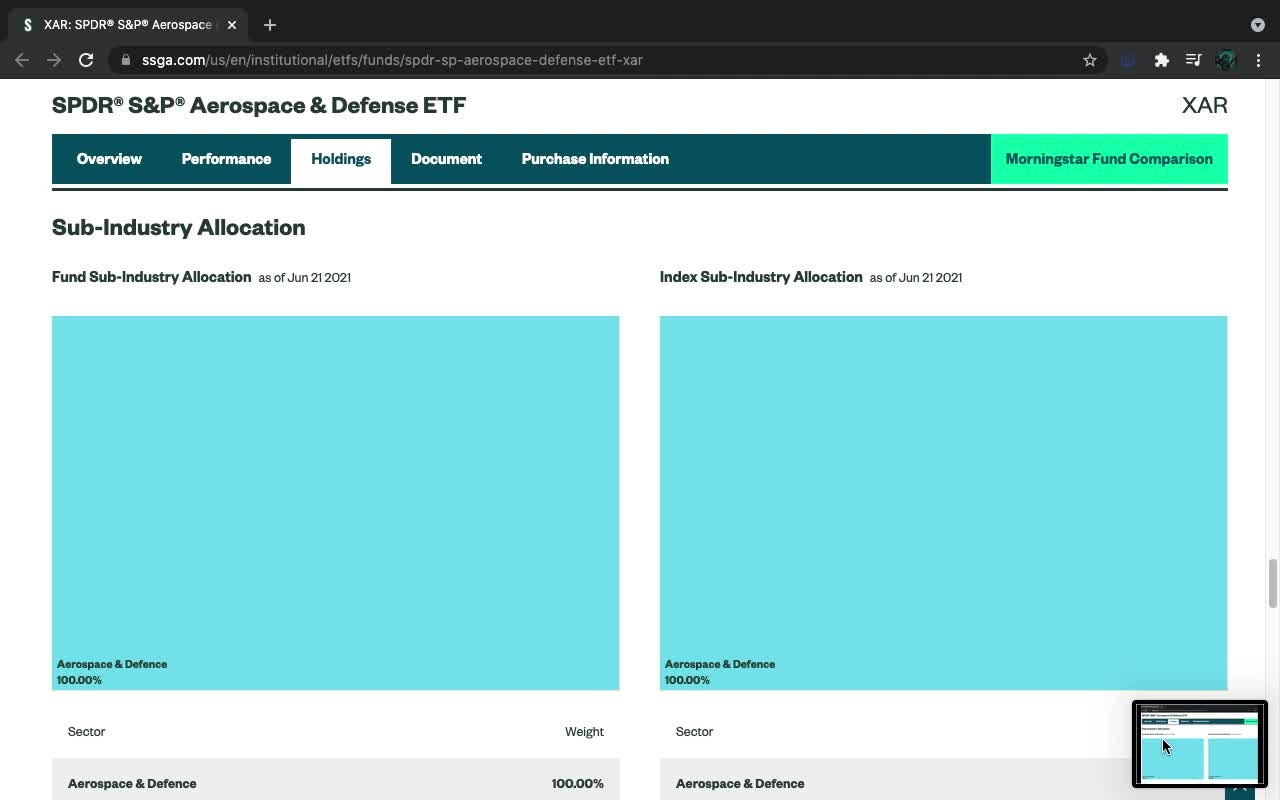
Task: Reload the current page
Action: tap(86, 60)
